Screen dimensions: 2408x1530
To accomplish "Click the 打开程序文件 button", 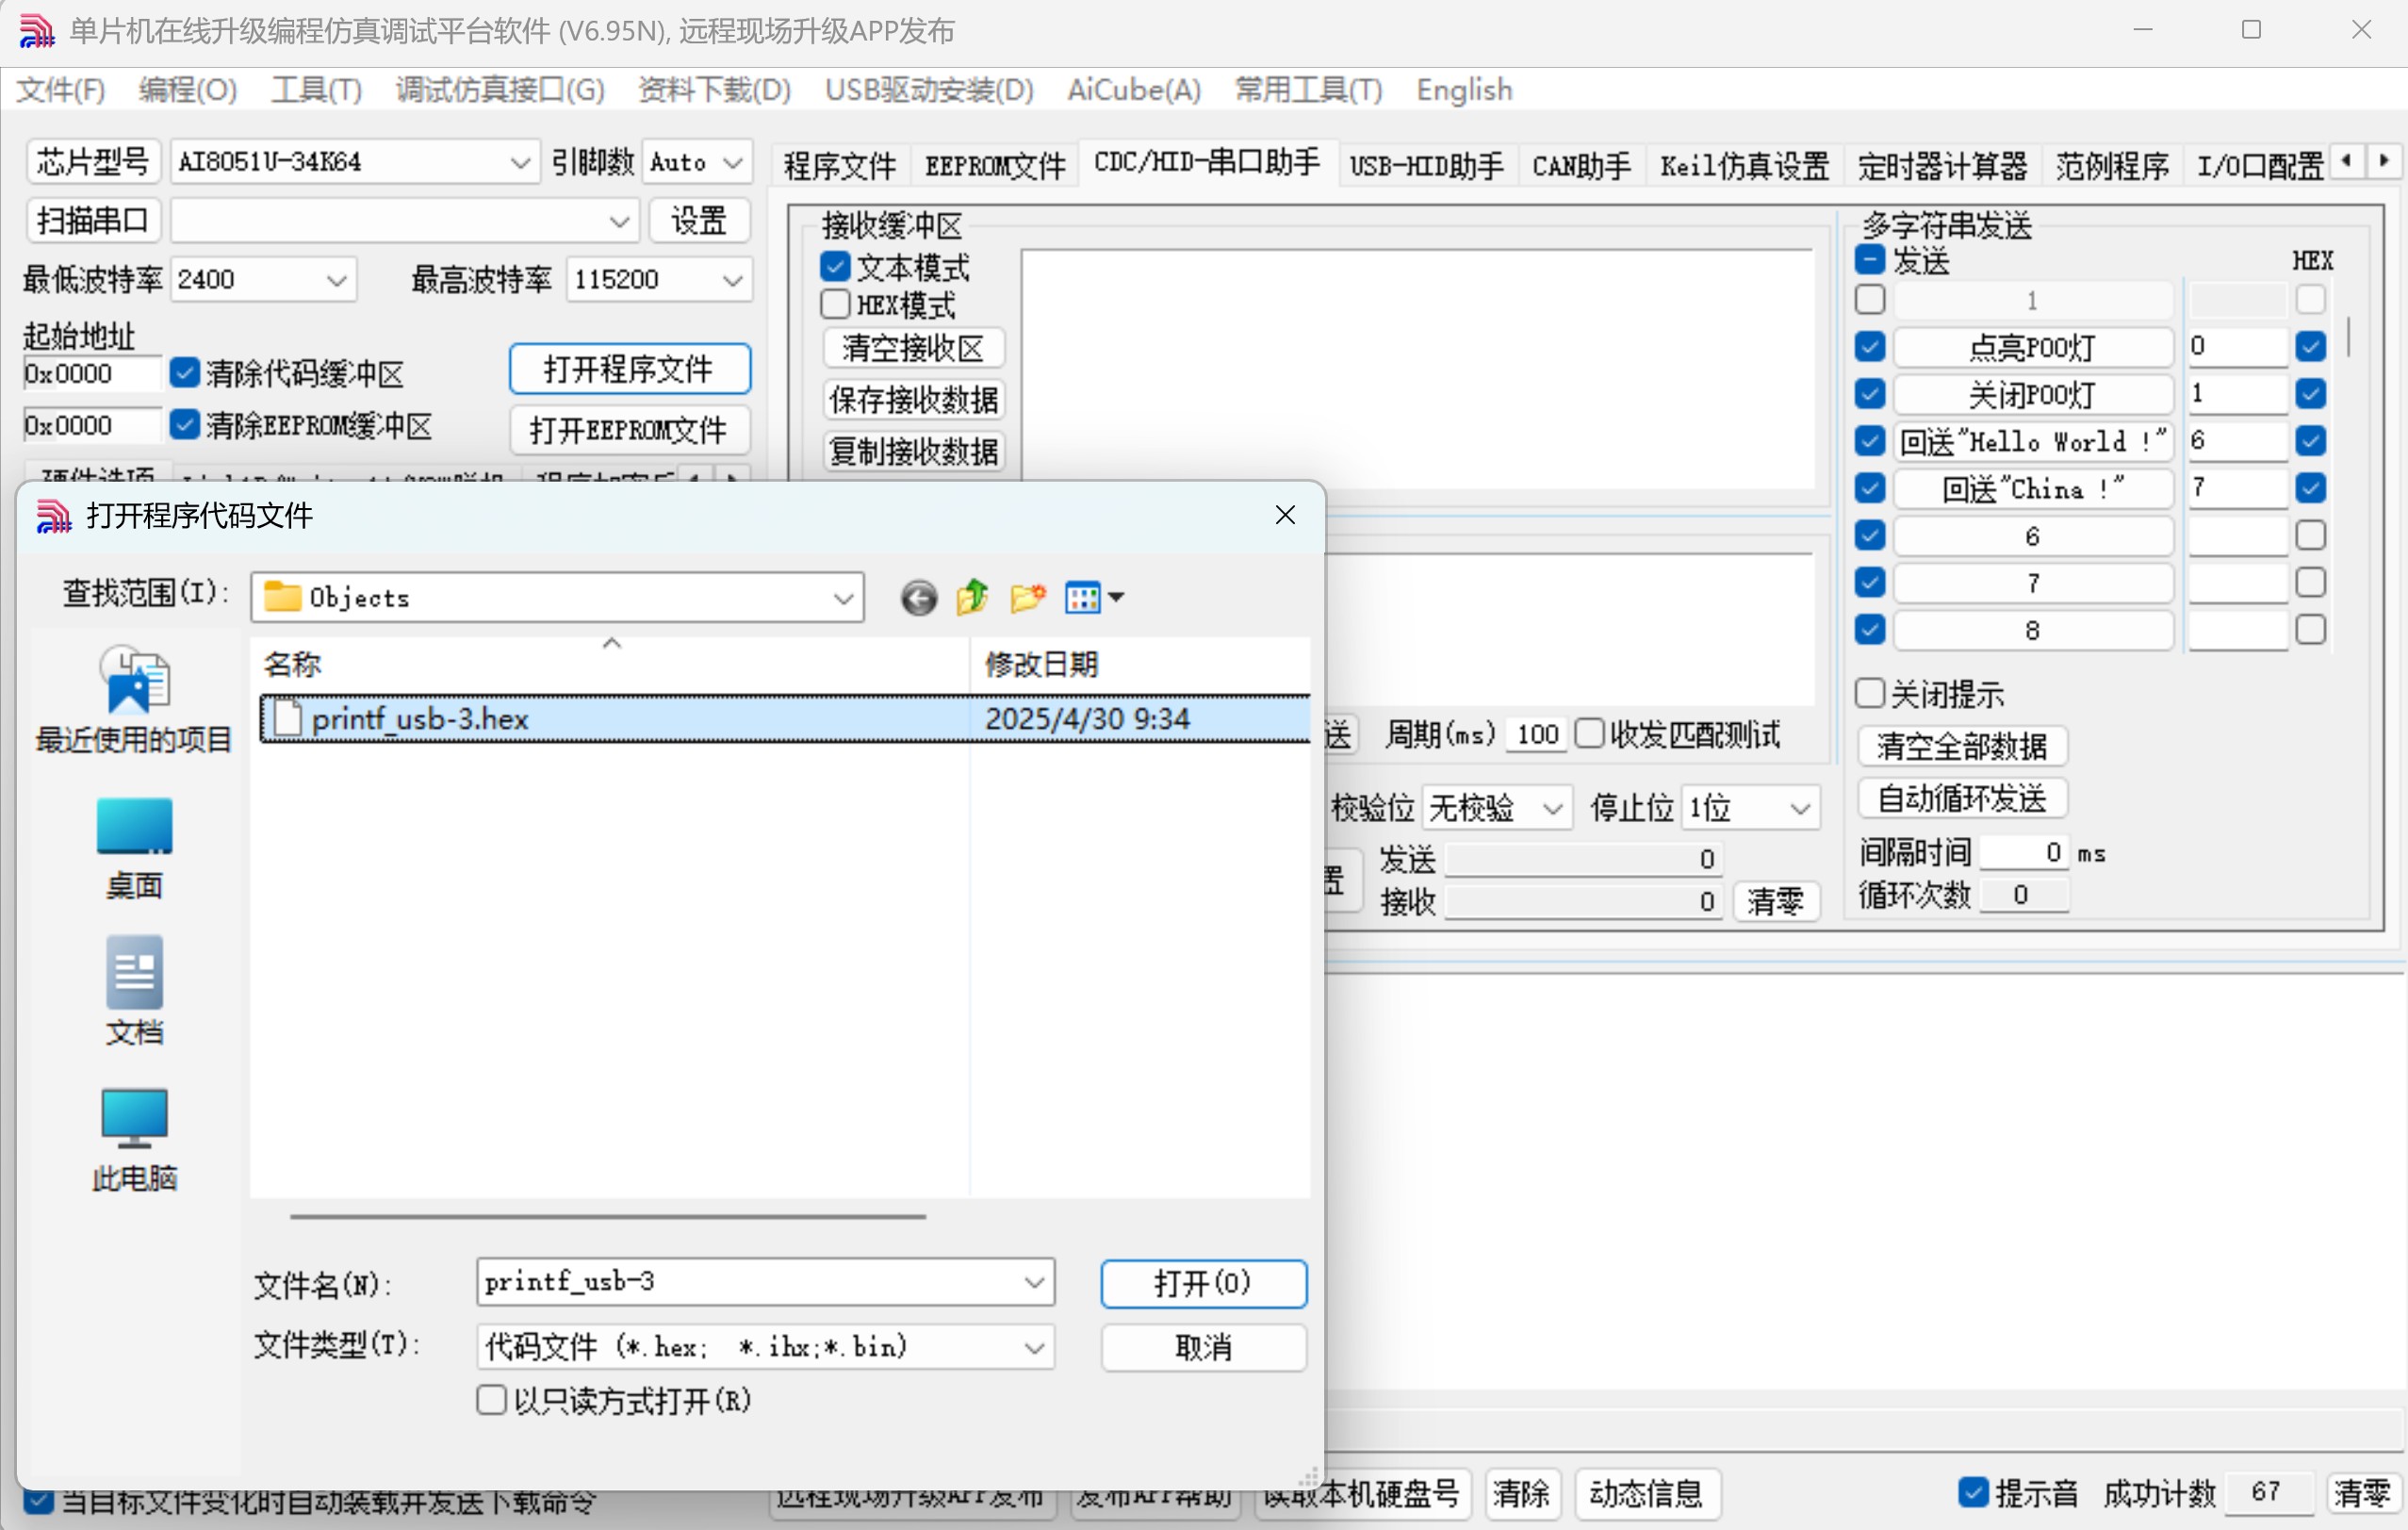I will (x=629, y=369).
